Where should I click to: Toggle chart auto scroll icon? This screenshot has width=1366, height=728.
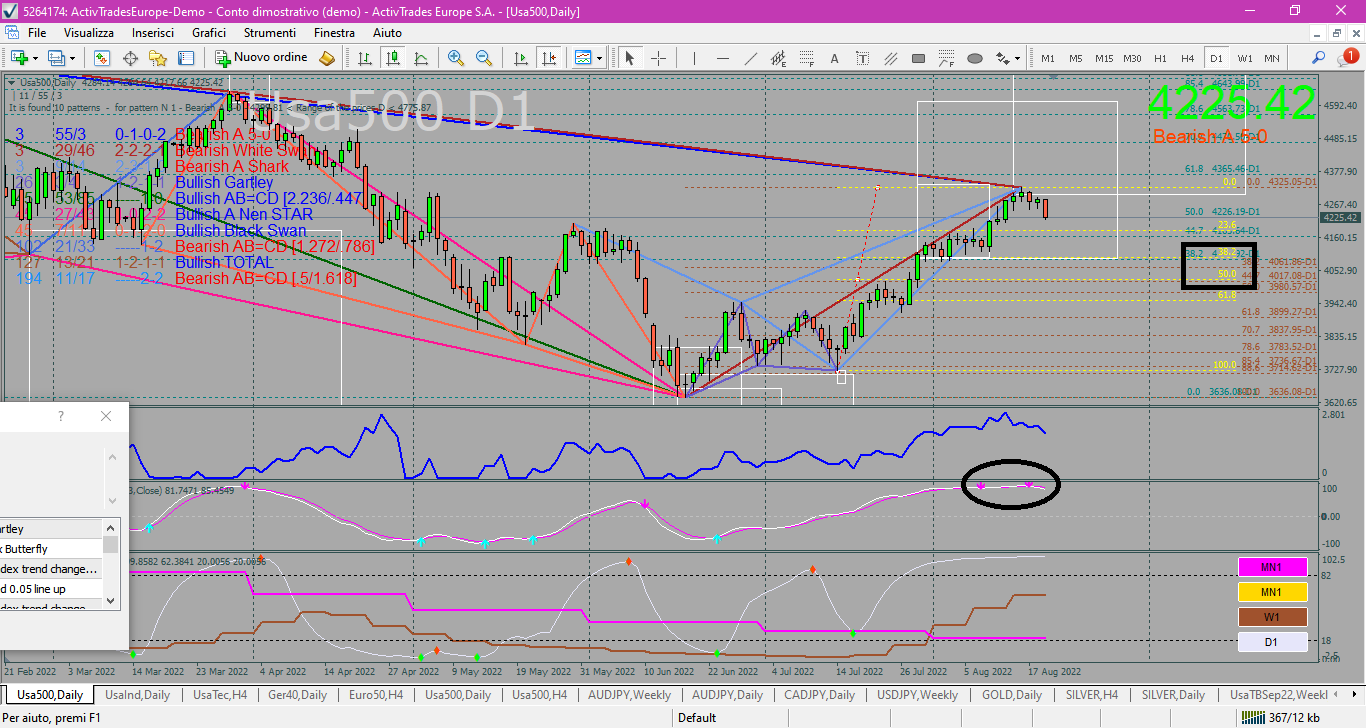pos(520,58)
